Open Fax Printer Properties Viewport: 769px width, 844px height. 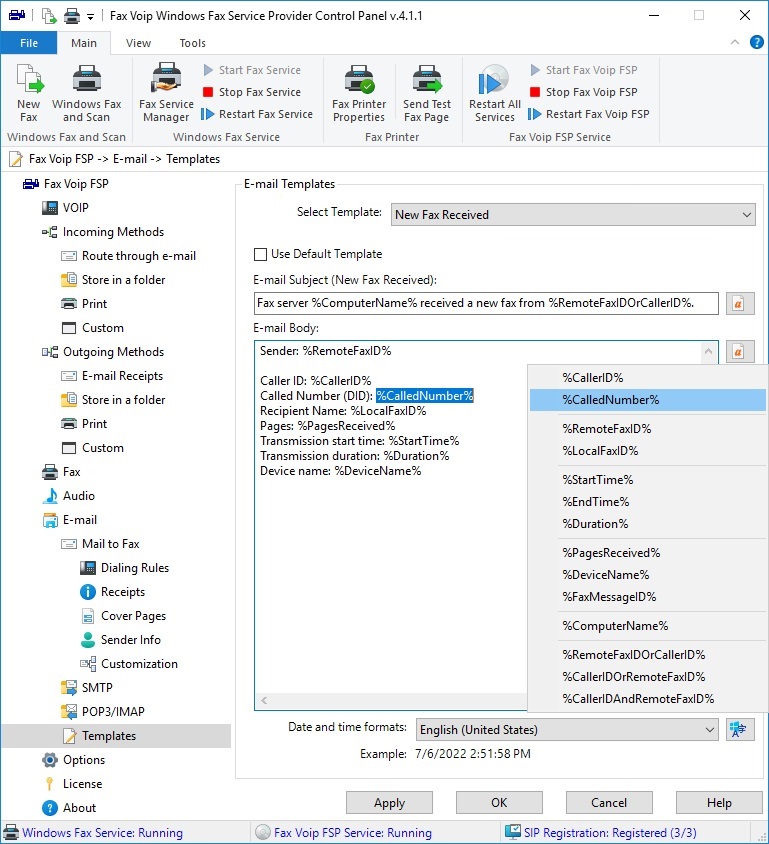(359, 93)
